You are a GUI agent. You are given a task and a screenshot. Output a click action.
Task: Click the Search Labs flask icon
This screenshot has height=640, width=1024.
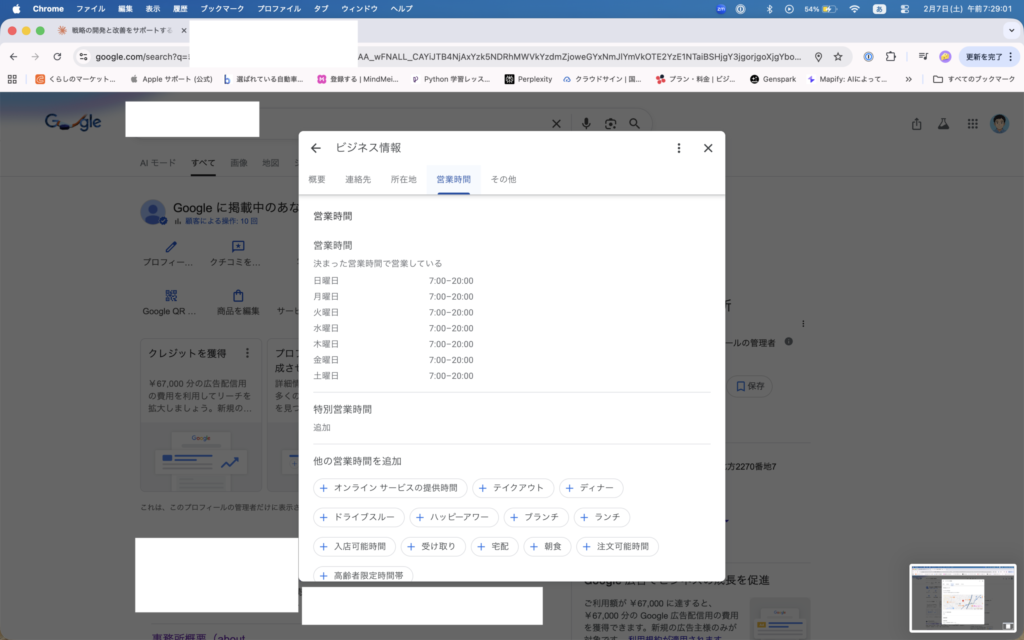click(x=942, y=124)
